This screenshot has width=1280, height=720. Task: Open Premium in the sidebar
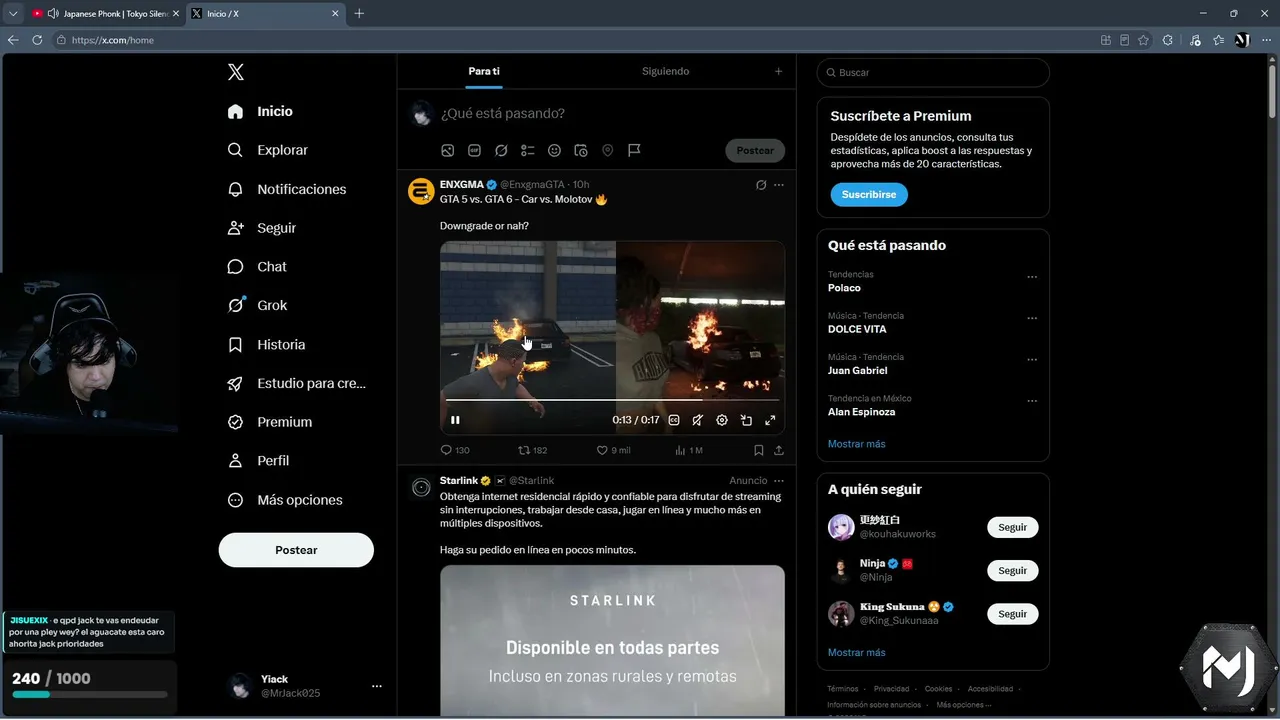(270, 422)
